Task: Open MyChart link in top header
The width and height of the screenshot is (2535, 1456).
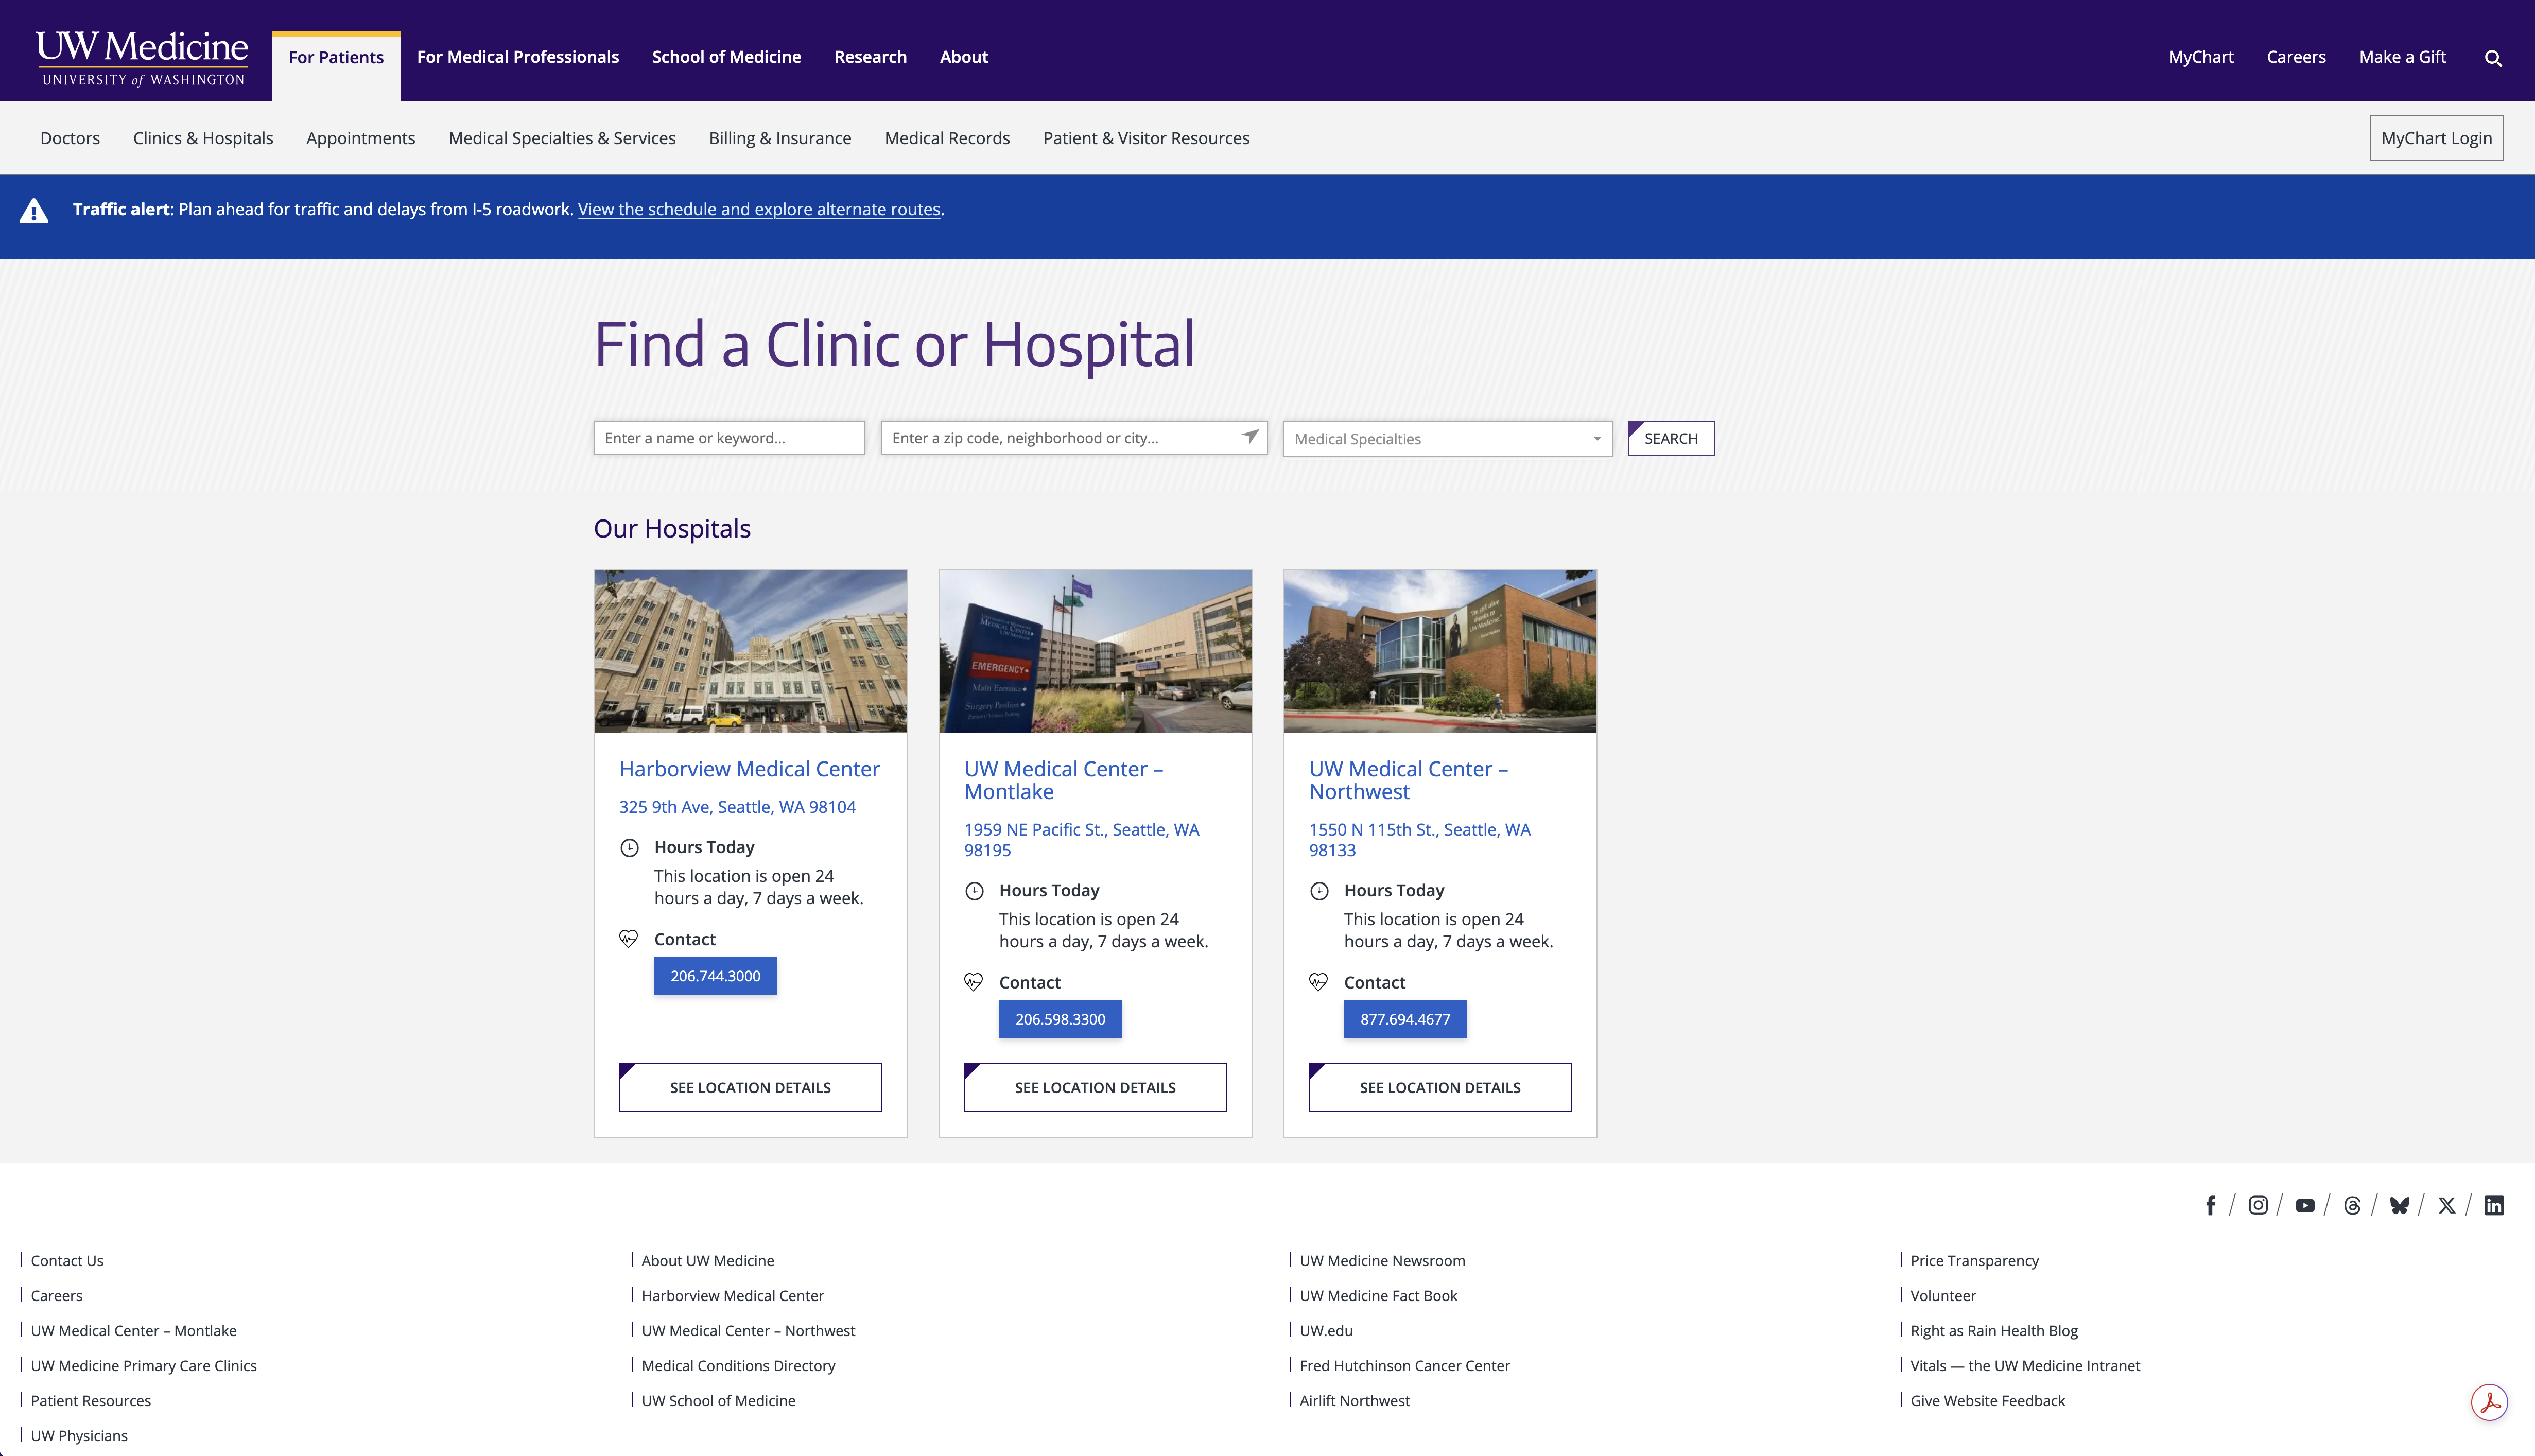Action: (2200, 57)
